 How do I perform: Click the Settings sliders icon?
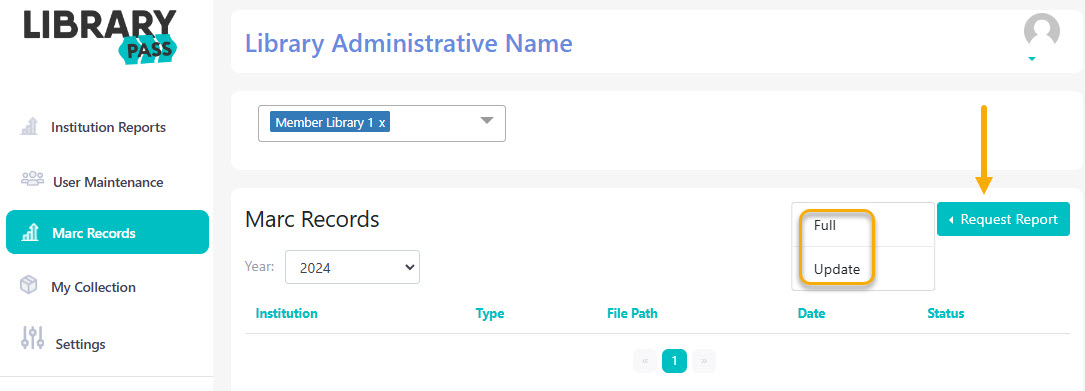pyautogui.click(x=33, y=337)
